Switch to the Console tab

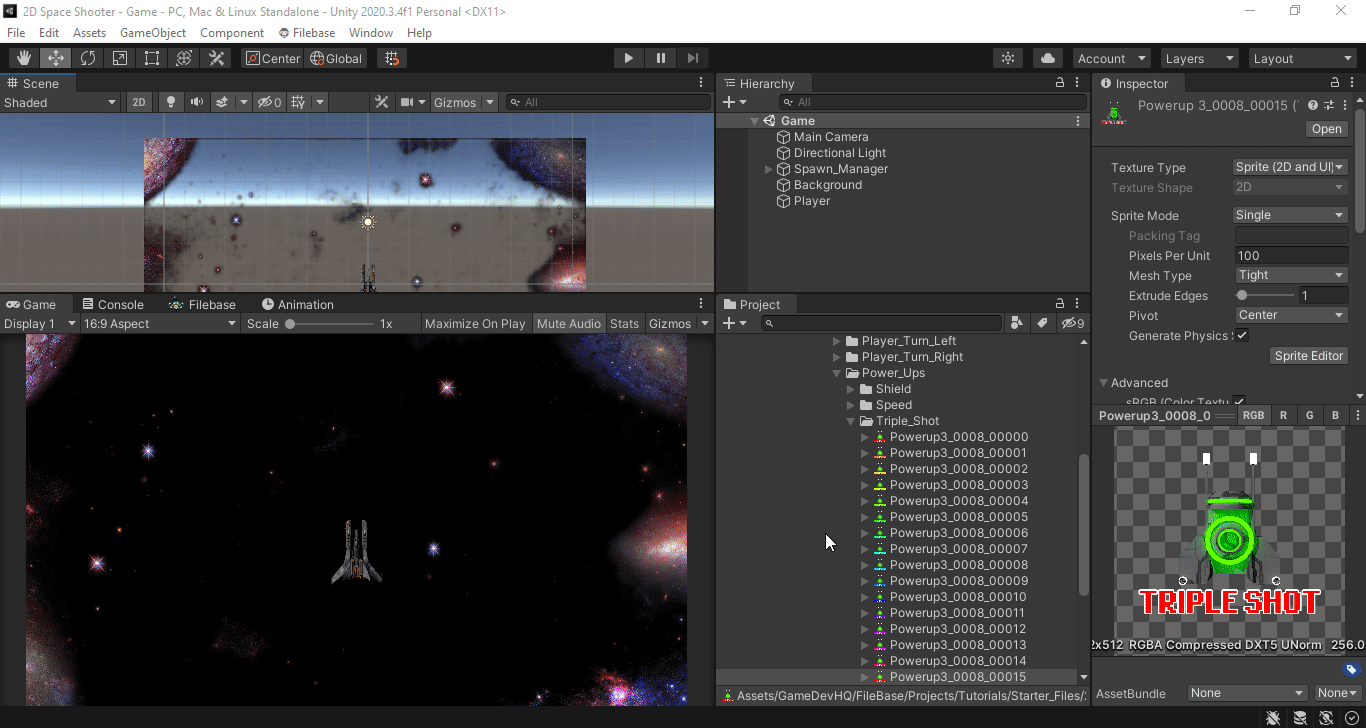pyautogui.click(x=113, y=304)
